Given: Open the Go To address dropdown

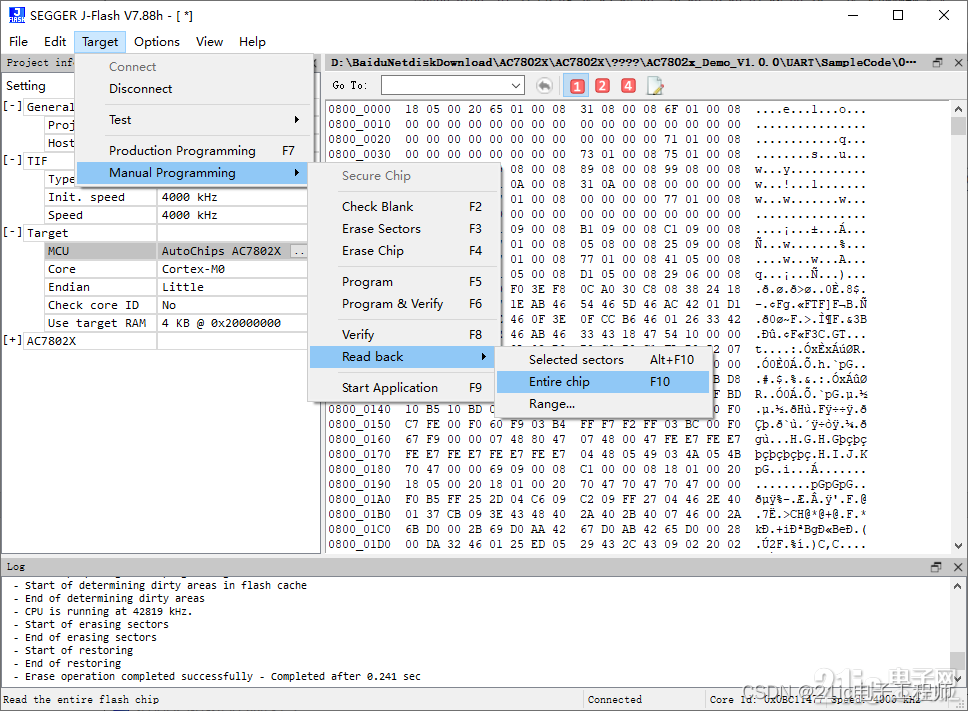Looking at the screenshot, I should click(516, 86).
